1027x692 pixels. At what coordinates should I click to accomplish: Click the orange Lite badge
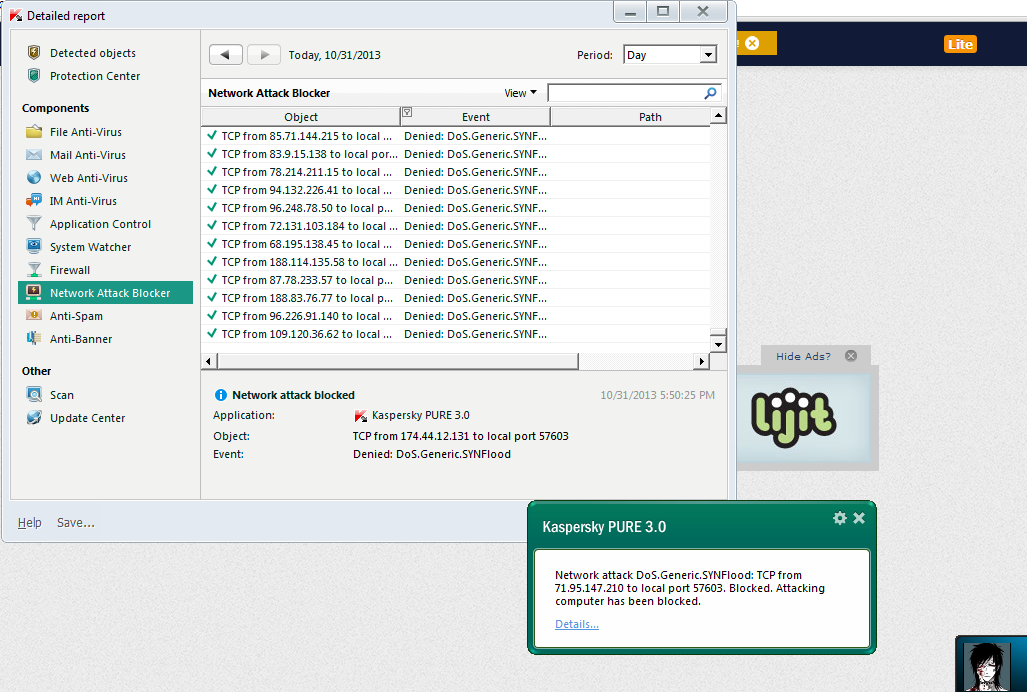[960, 44]
